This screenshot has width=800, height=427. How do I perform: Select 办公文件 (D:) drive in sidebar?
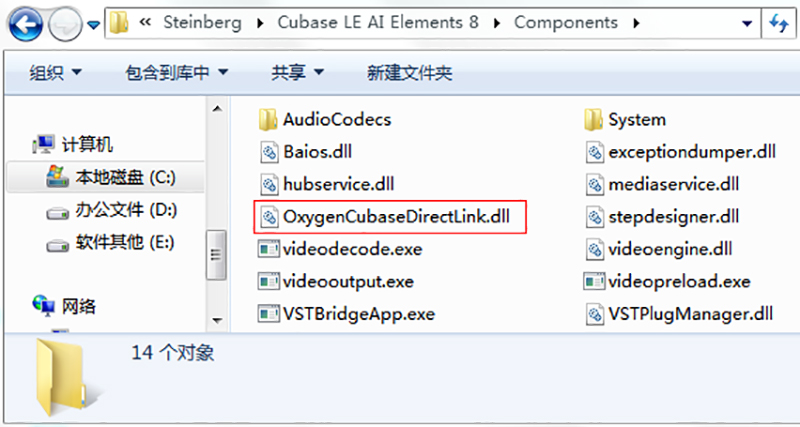pos(111,210)
